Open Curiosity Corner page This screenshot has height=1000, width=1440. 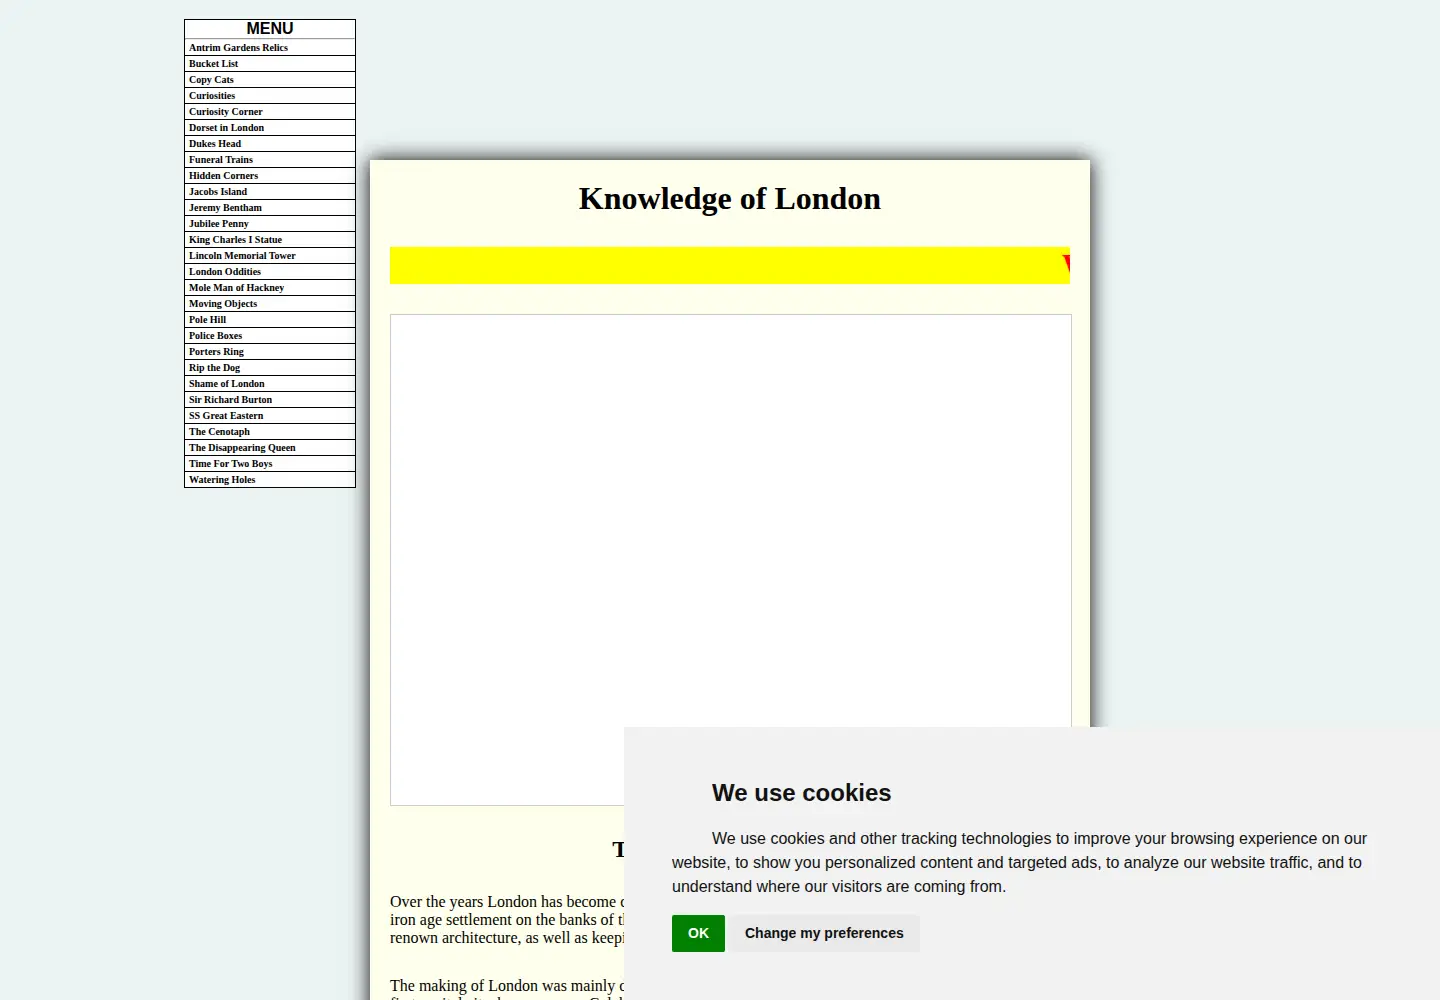tap(270, 112)
